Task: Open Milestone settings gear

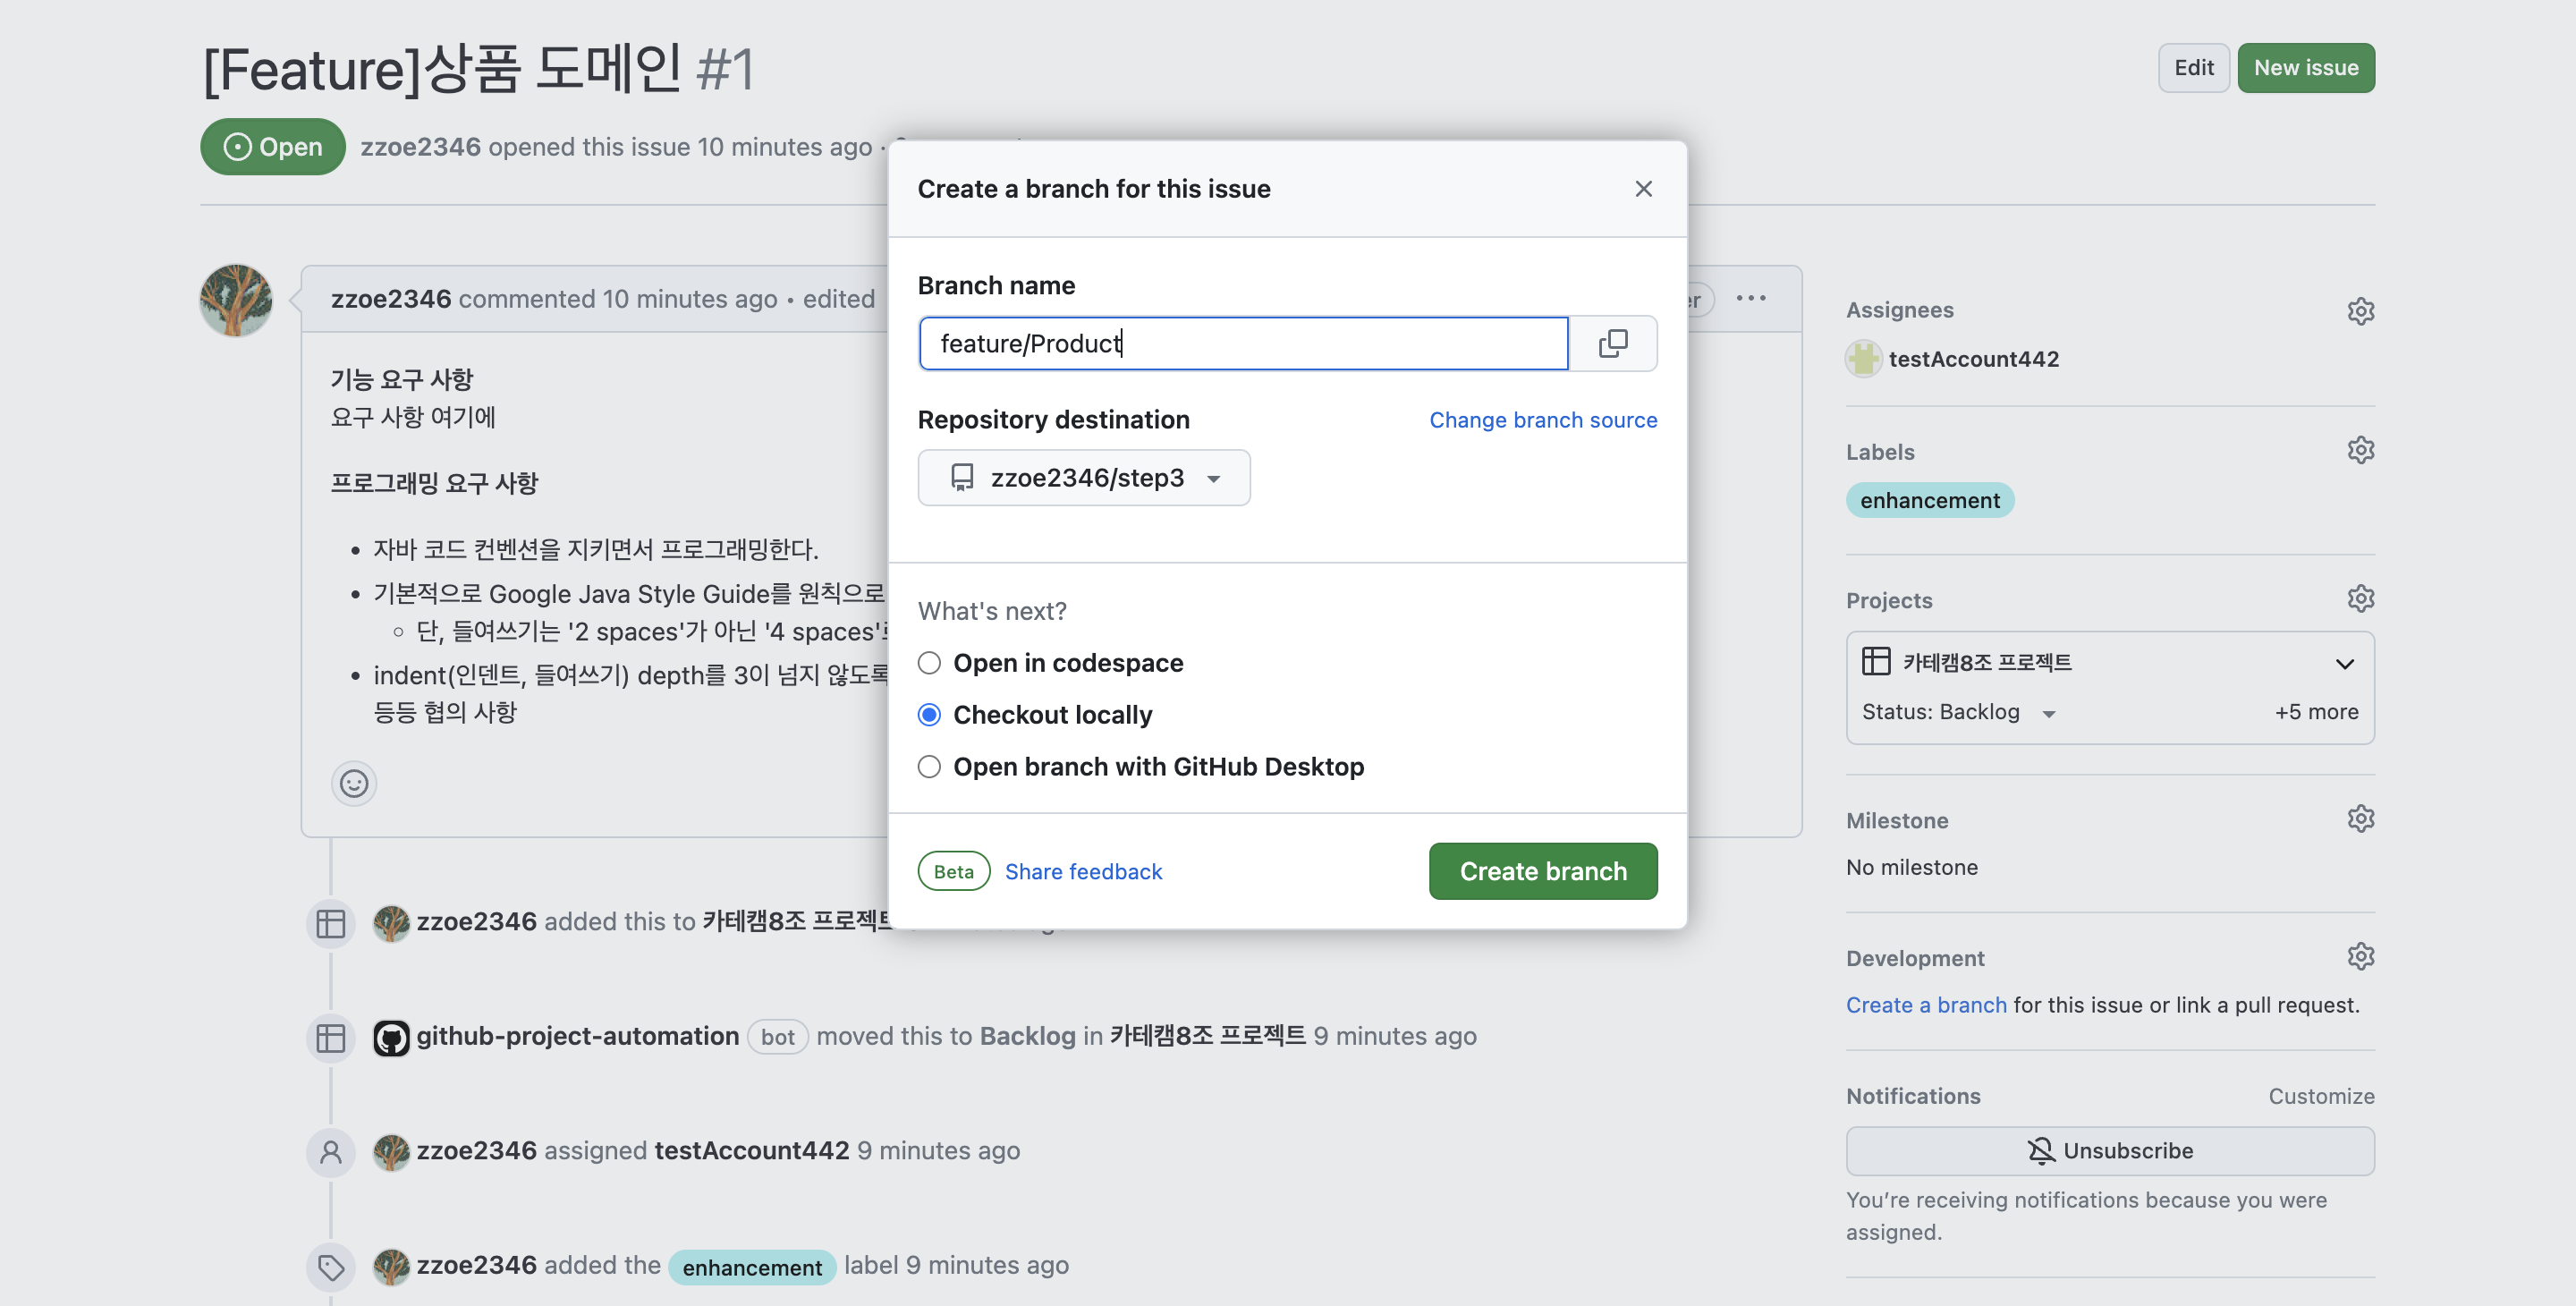Action: click(x=2360, y=819)
